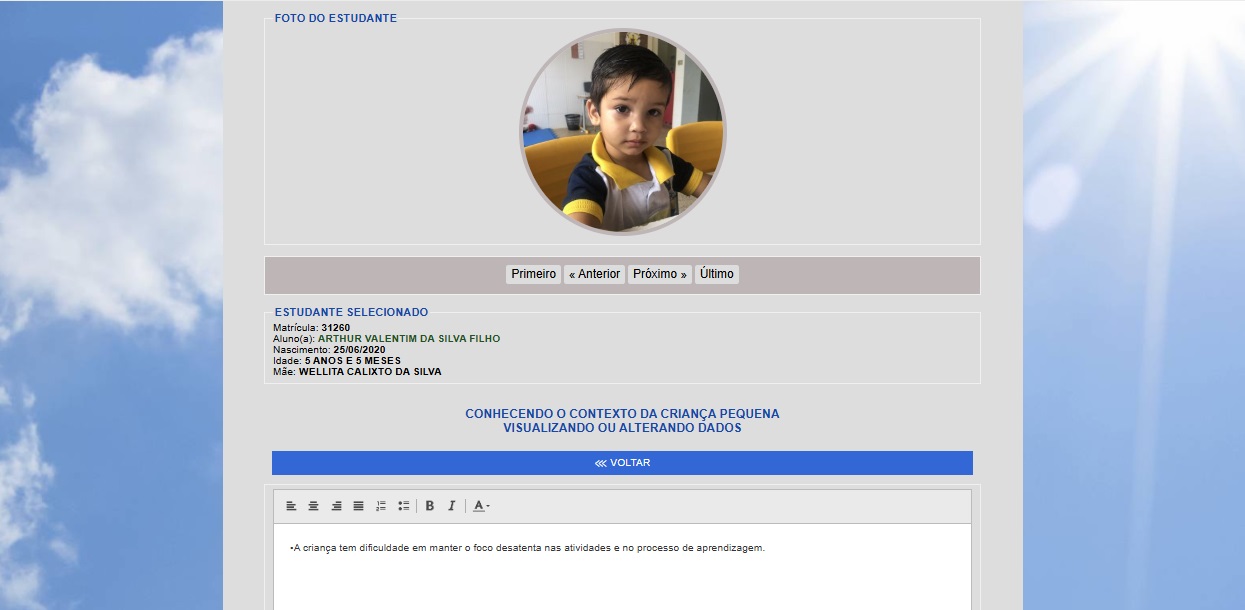Go to the Primeiro student
Screen dimensions: 1245x610
tap(533, 274)
